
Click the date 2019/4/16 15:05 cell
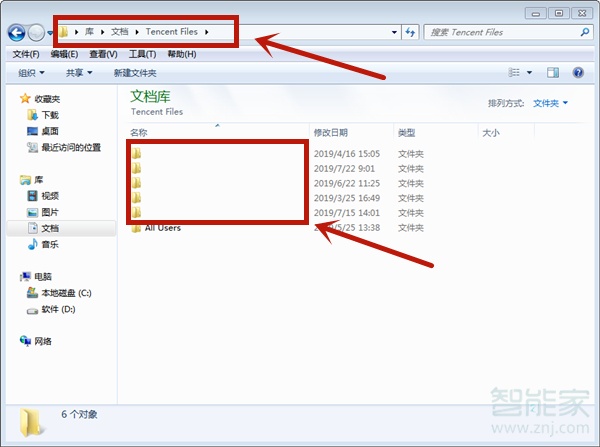point(347,154)
